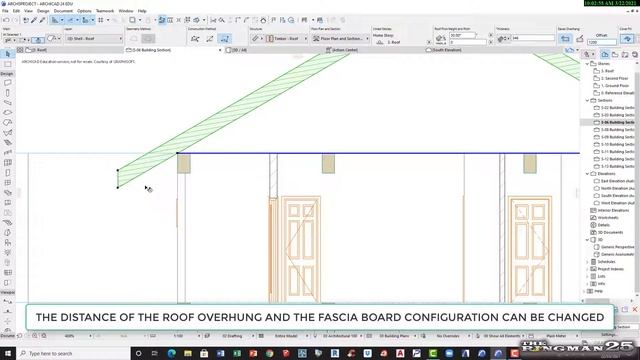
Task: Select the Marquee tool in toolbox
Action: point(7,64)
